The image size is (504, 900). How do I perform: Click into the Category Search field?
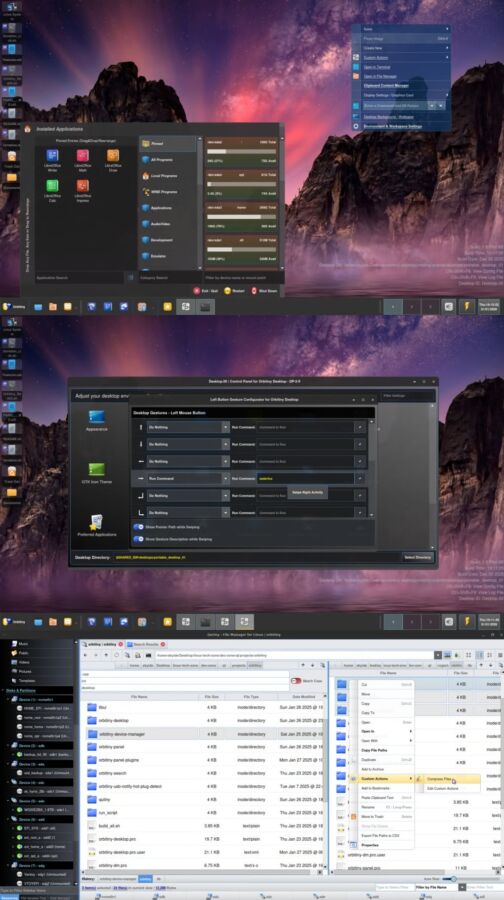point(169,278)
